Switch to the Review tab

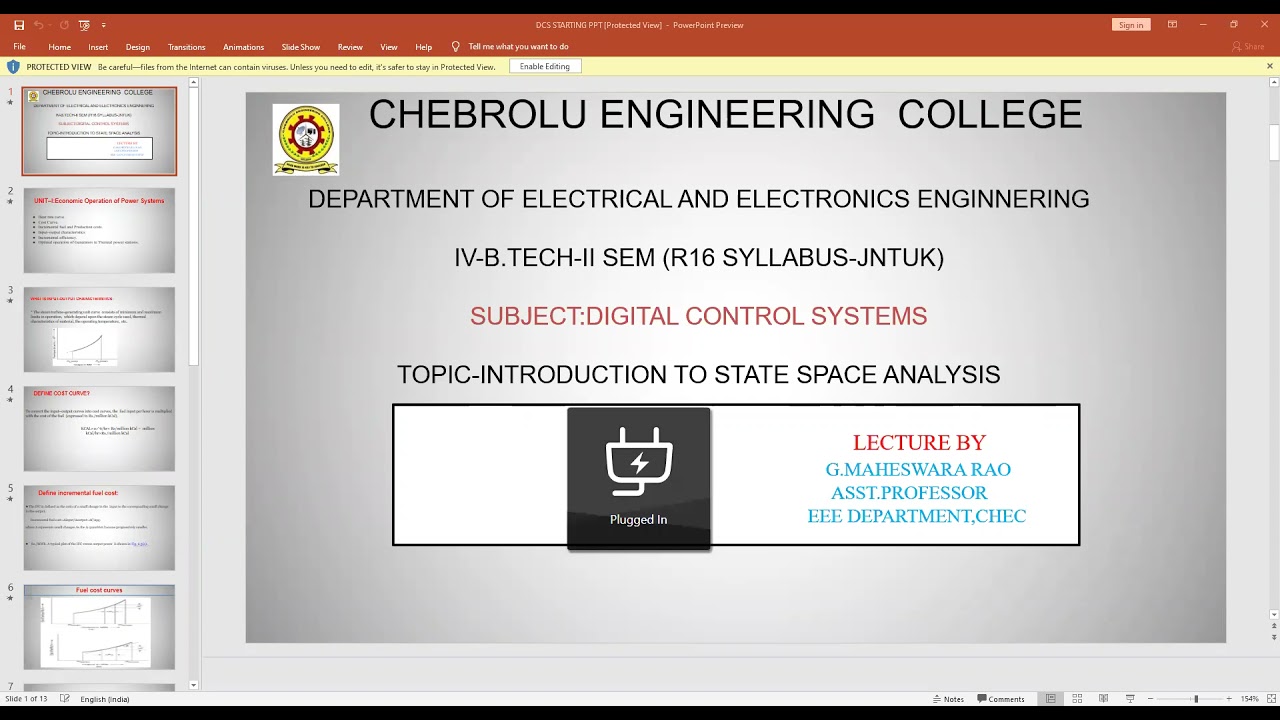pos(350,47)
